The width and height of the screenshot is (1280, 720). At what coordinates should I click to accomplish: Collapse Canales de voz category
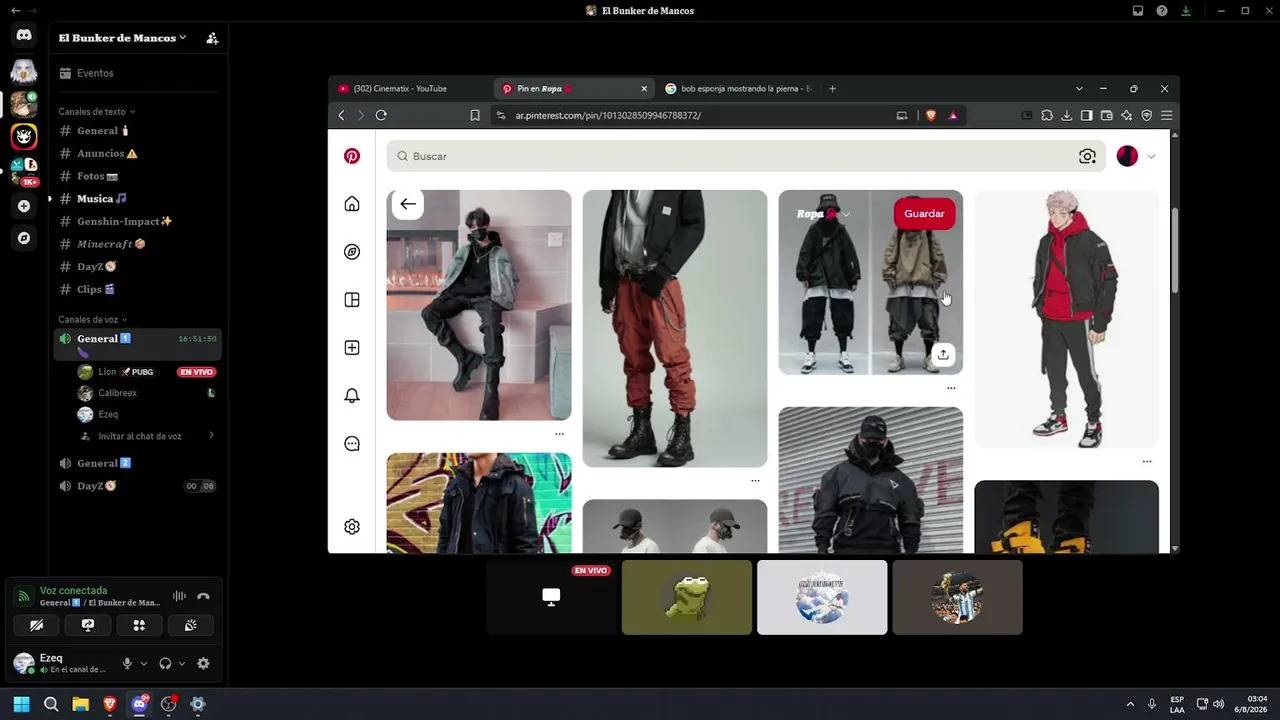click(x=93, y=320)
